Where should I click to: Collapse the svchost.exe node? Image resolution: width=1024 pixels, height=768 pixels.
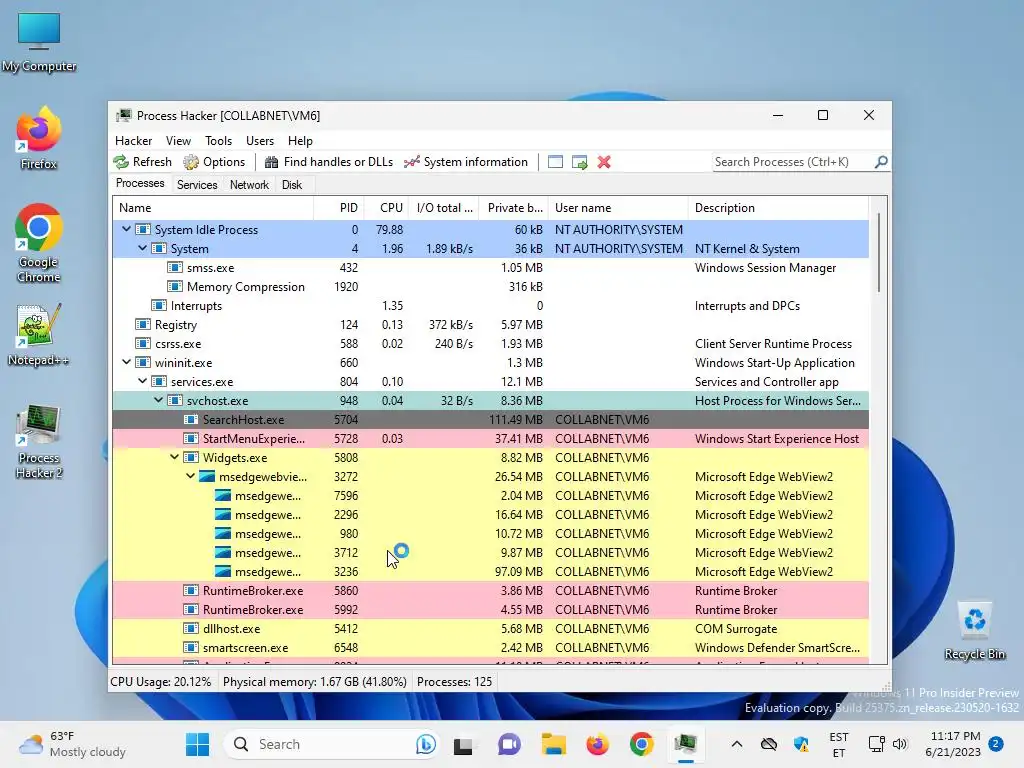pos(159,400)
